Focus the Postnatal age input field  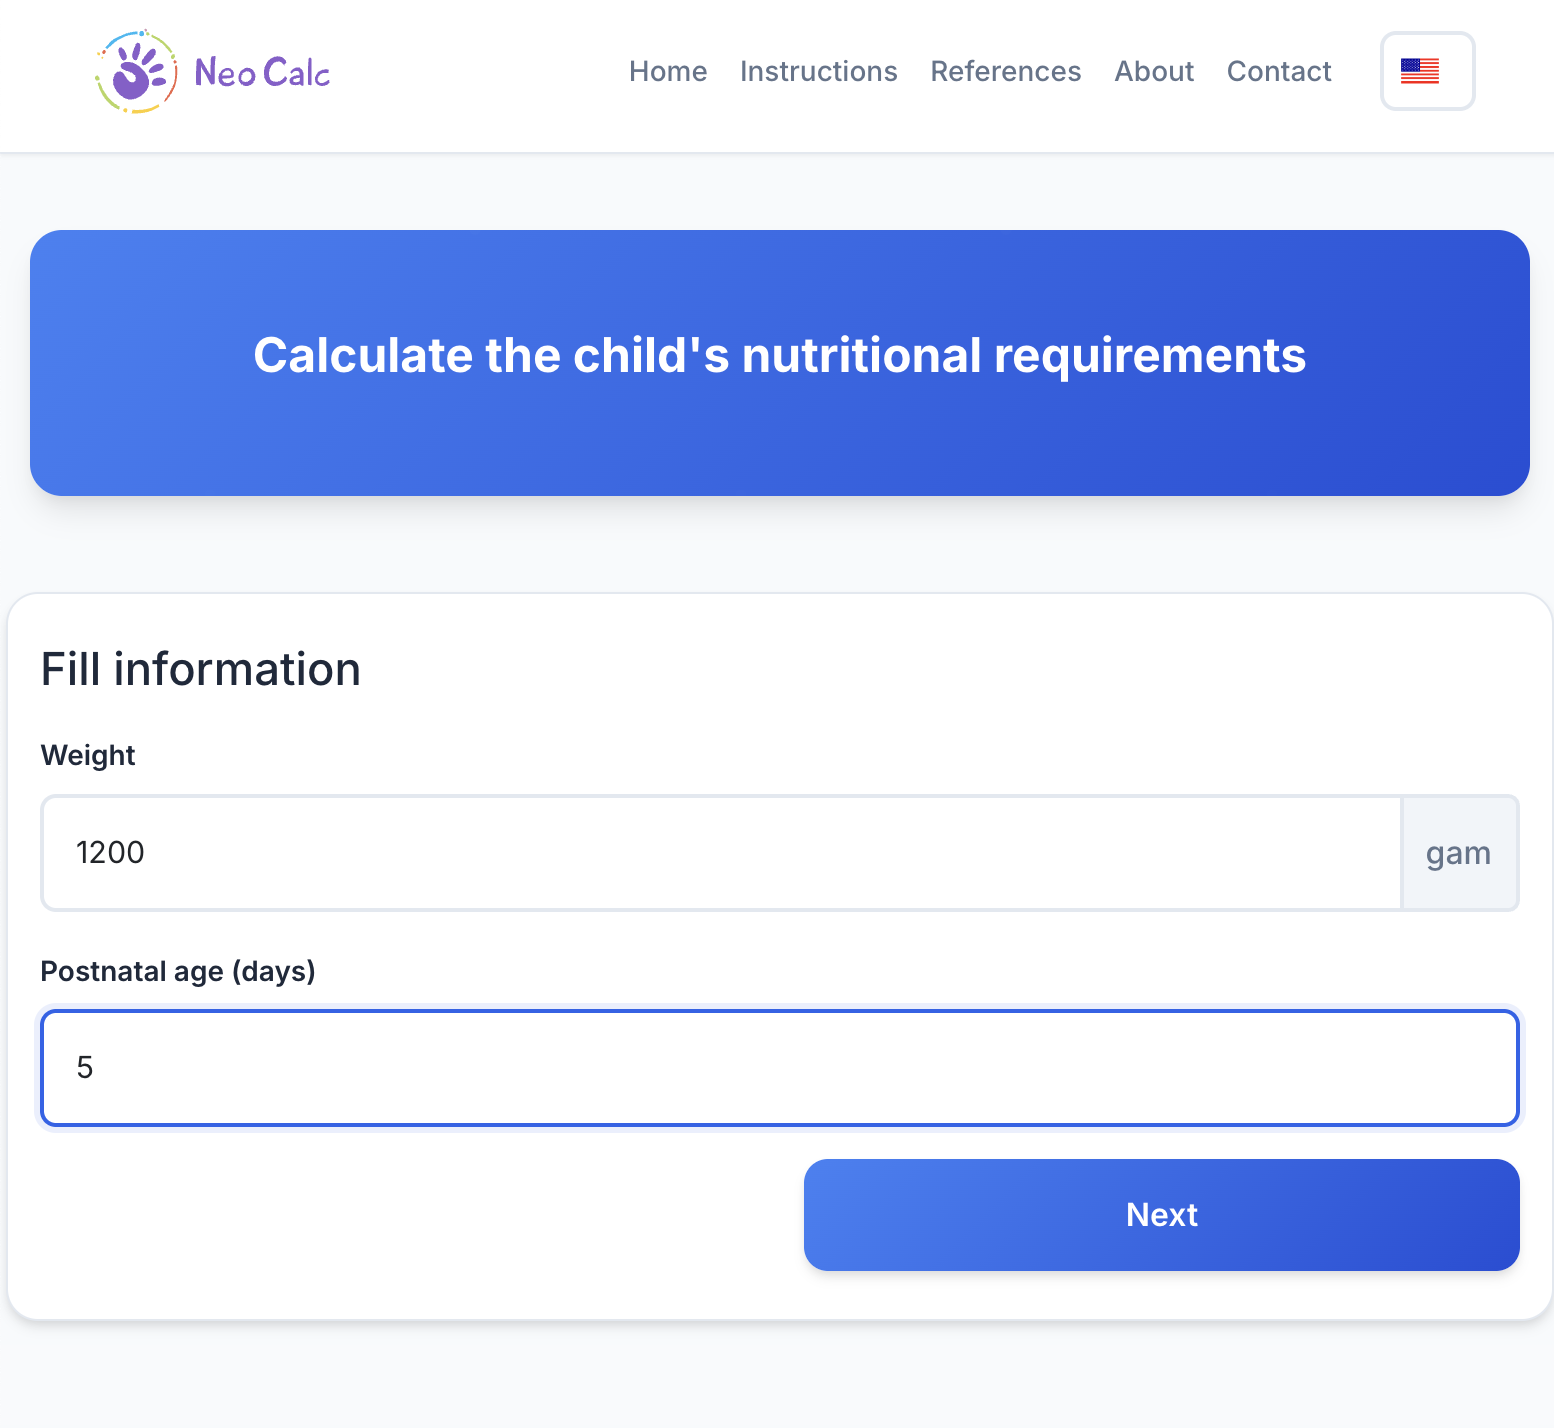pyautogui.click(x=780, y=1068)
